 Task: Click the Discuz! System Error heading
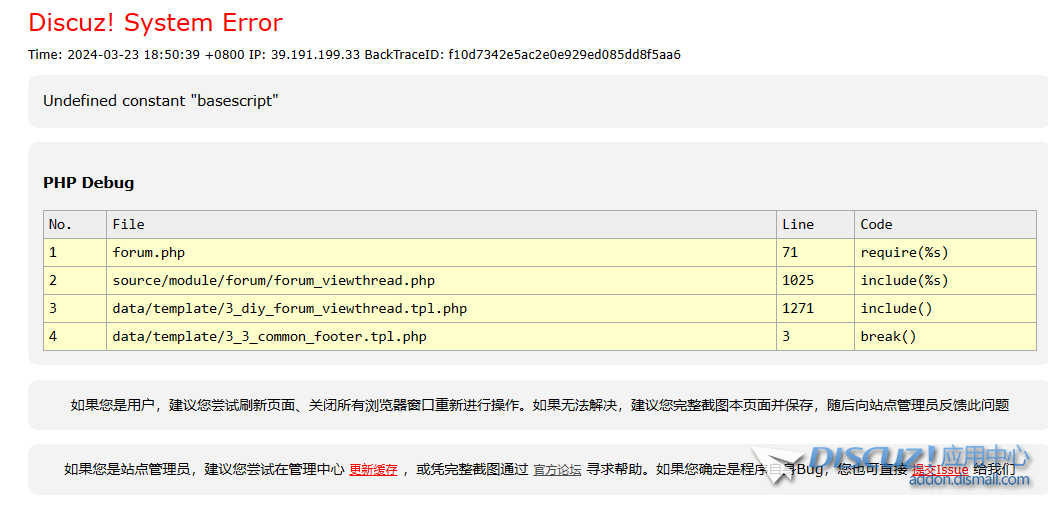click(x=155, y=23)
